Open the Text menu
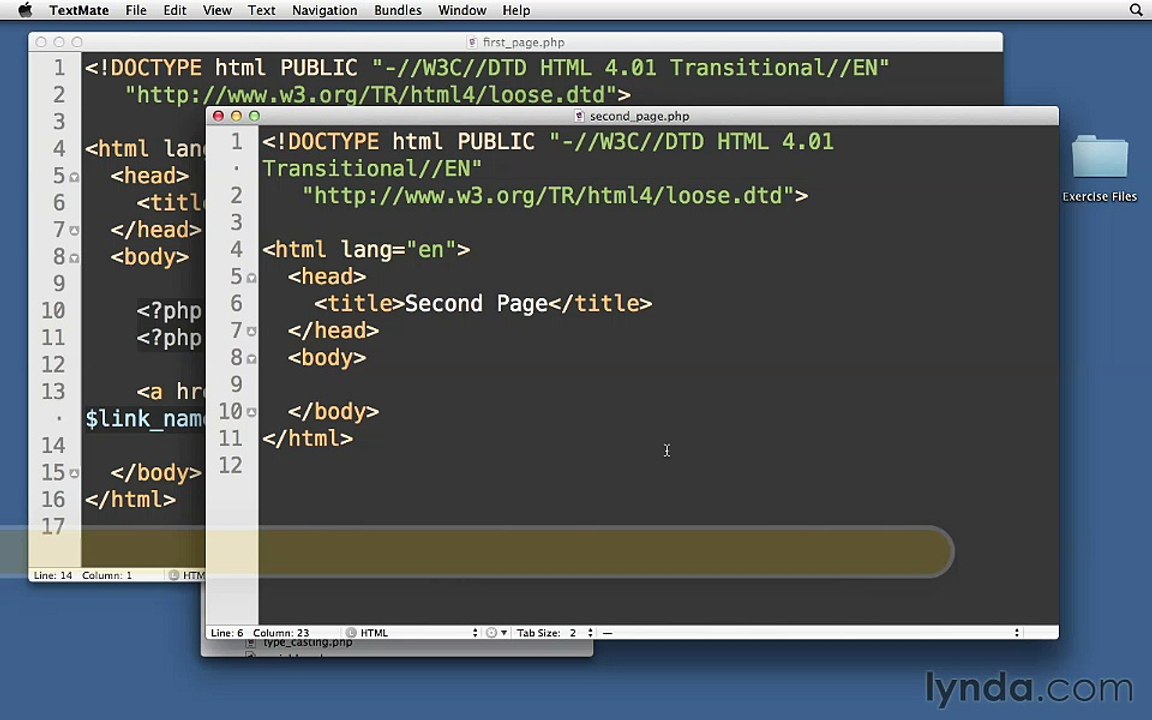This screenshot has width=1152, height=720. [262, 10]
